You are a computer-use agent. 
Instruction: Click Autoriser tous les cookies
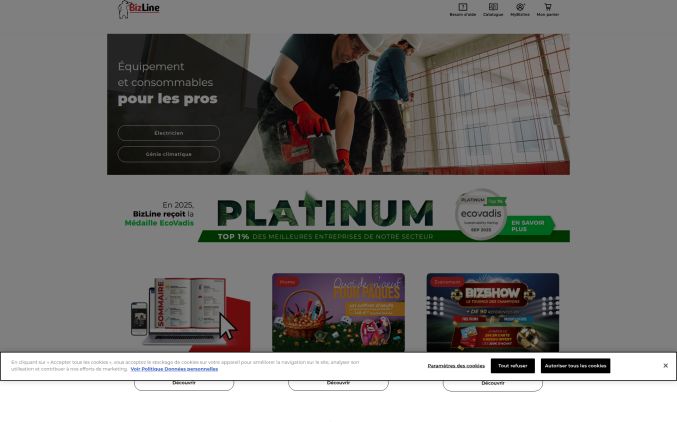[x=576, y=366]
